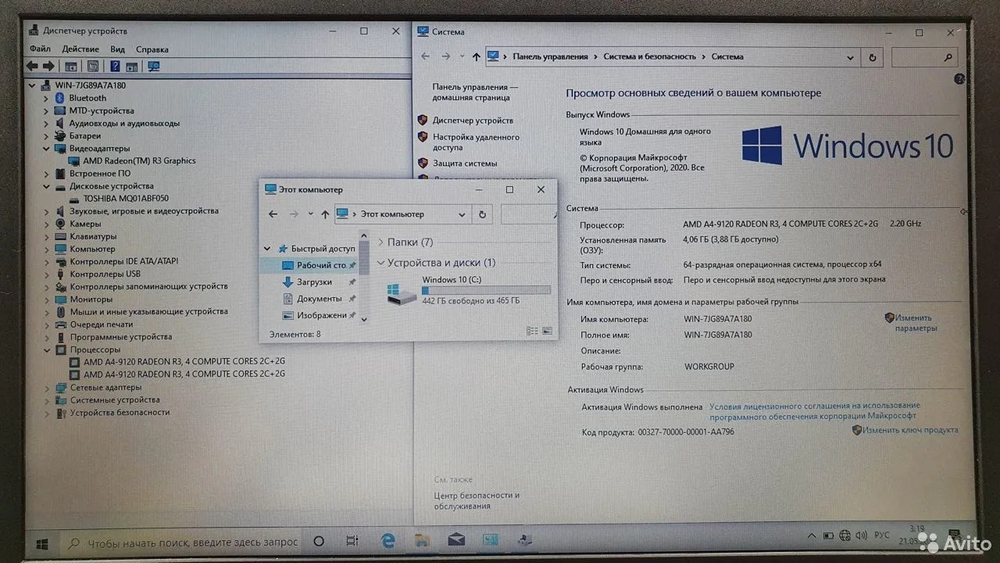Select AMD Radeon(TM) R3 Graphics device
This screenshot has height=563, width=1000.
[x=138, y=161]
